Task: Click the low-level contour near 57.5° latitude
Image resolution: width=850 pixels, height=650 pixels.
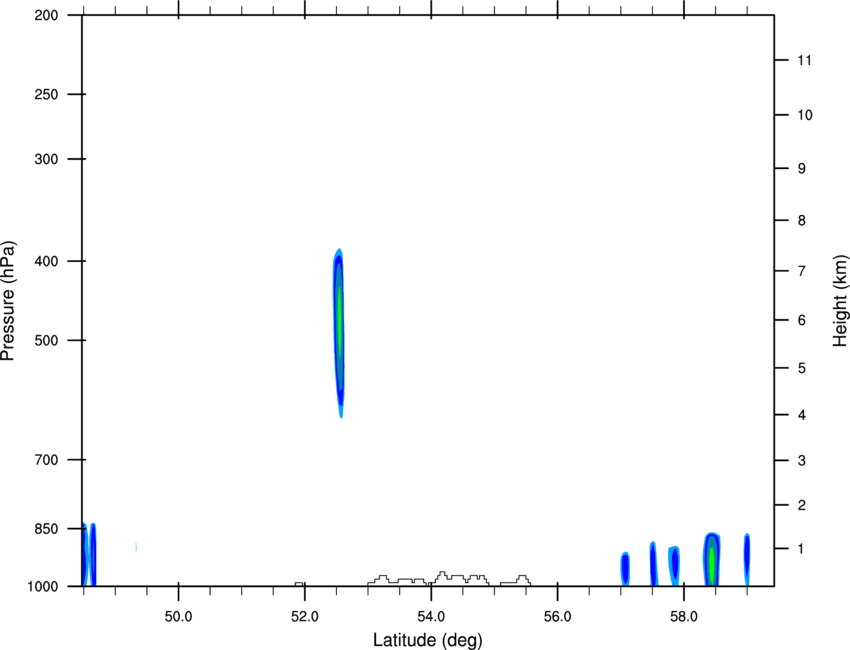Action: click(x=653, y=564)
